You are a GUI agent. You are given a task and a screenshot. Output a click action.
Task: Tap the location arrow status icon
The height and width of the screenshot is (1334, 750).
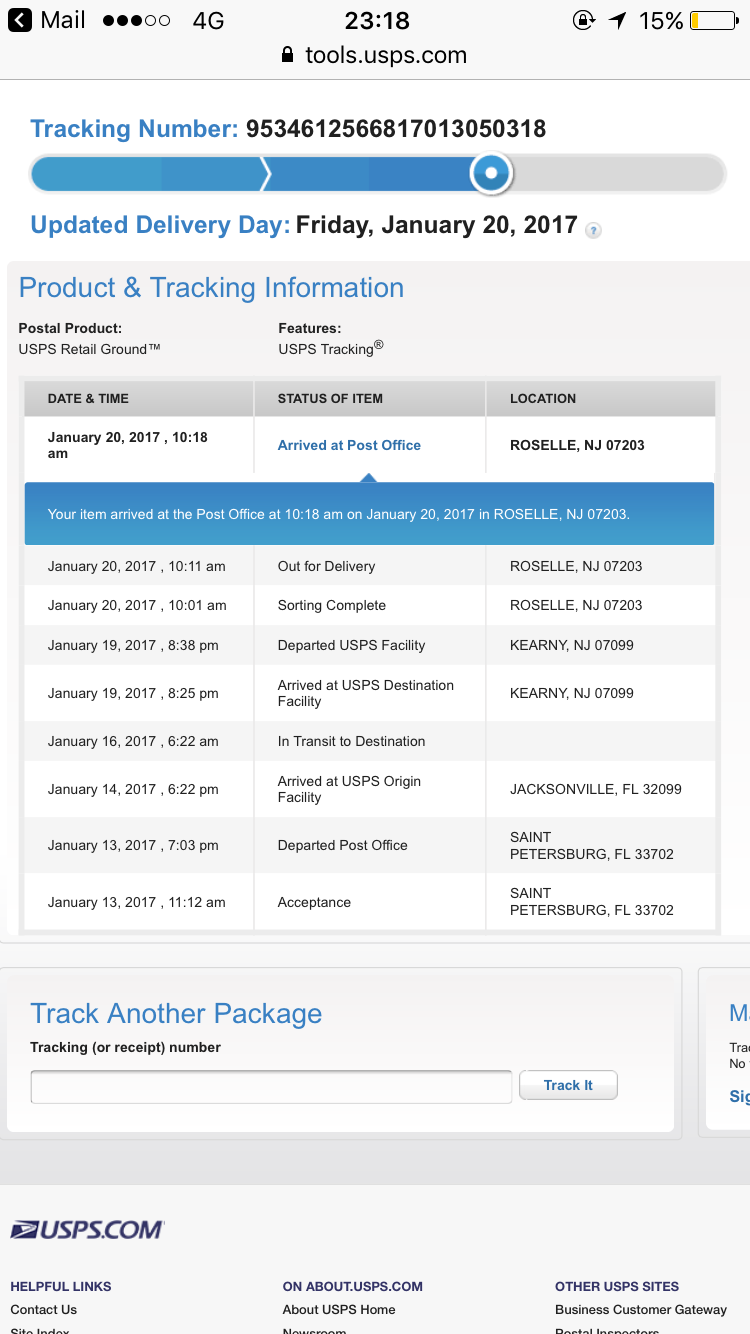pyautogui.click(x=617, y=20)
